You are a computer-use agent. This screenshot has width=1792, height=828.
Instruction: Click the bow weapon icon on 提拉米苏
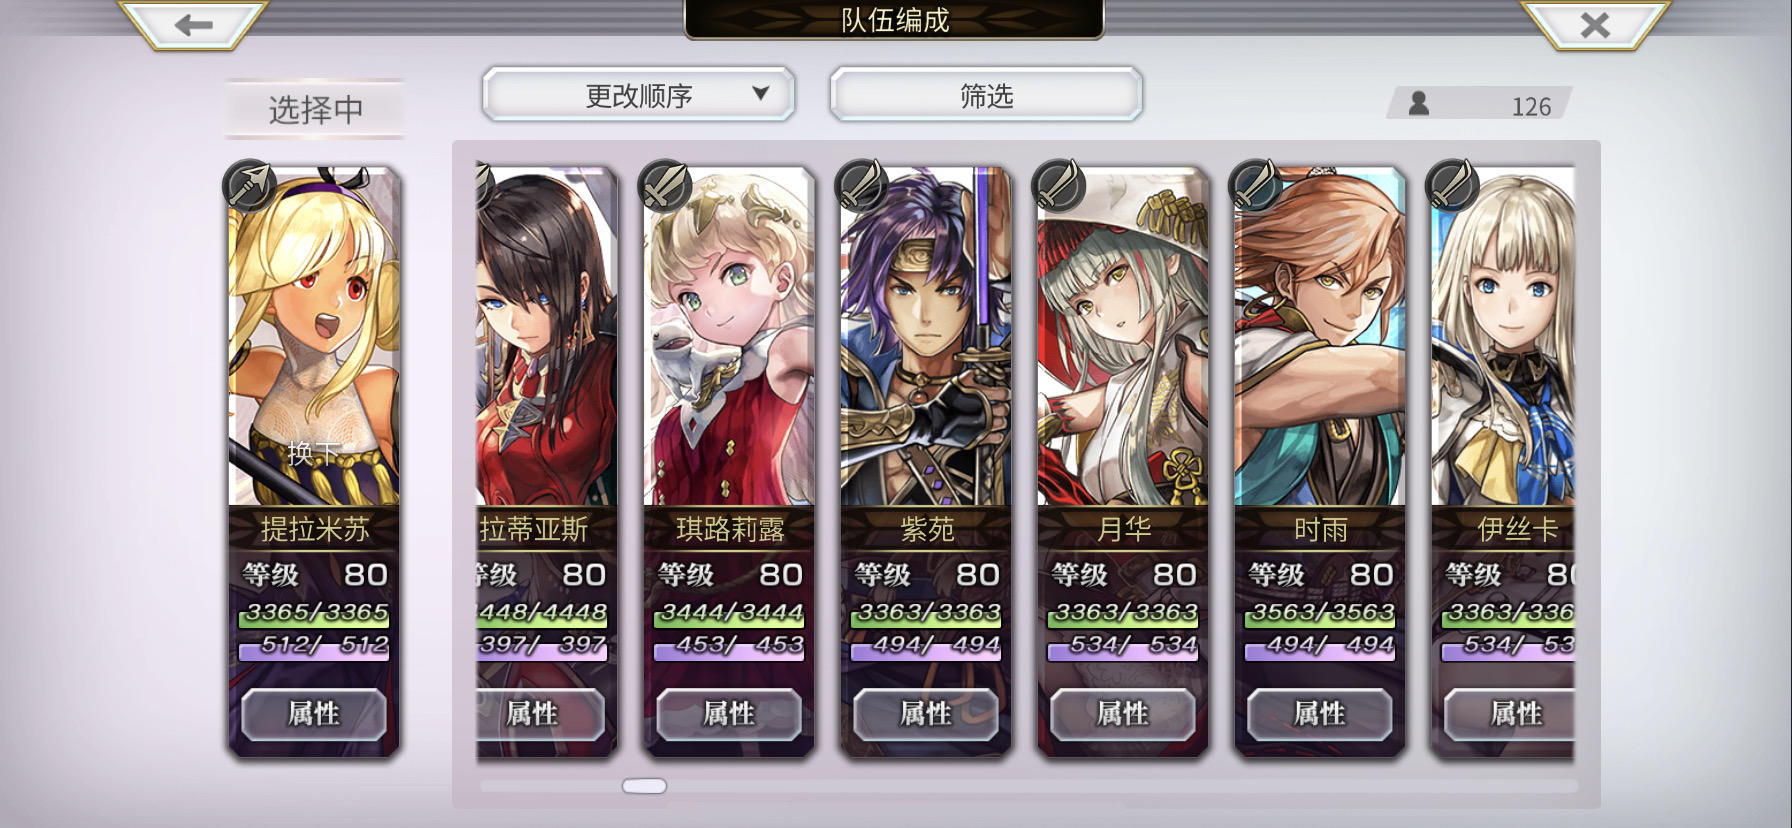point(249,185)
